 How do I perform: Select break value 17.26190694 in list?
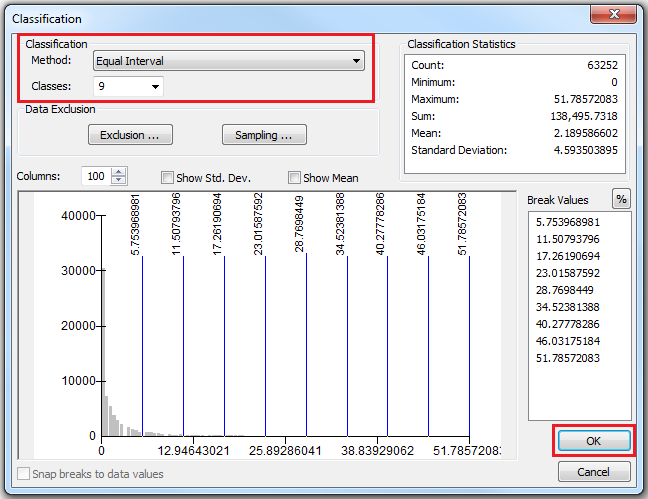point(567,256)
